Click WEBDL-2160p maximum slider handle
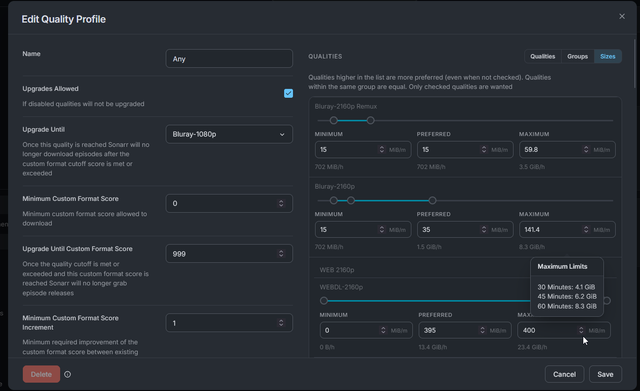640x391 pixels. tap(607, 301)
